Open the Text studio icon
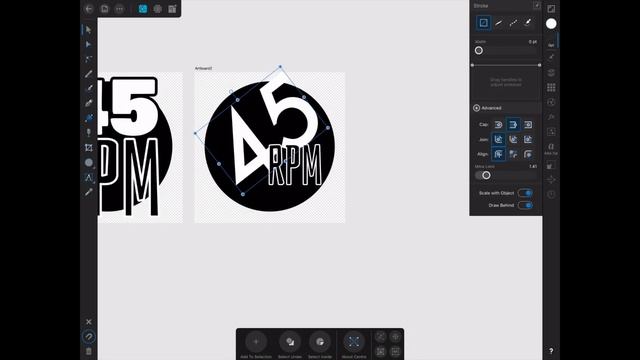 click(551, 148)
